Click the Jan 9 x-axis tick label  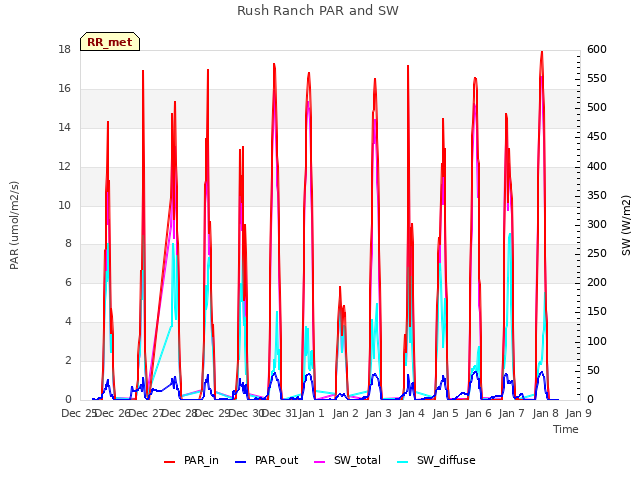pos(578,413)
